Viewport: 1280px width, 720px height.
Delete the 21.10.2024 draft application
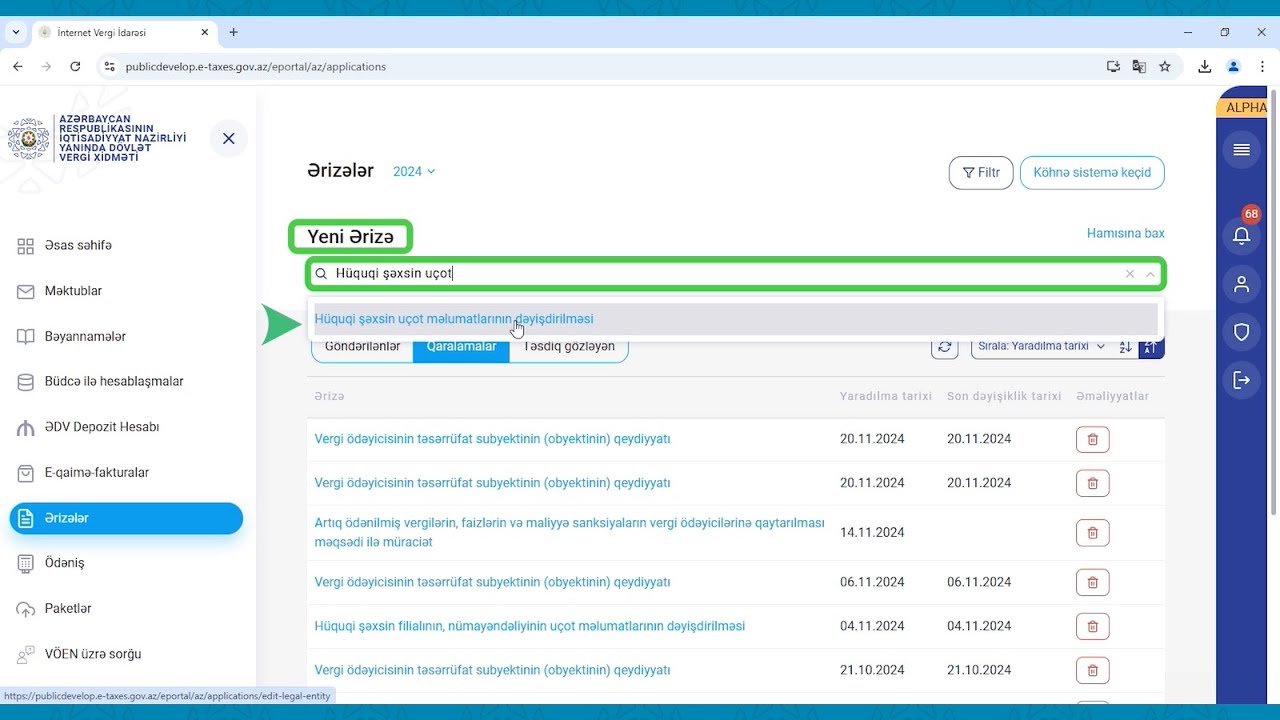pyautogui.click(x=1092, y=671)
